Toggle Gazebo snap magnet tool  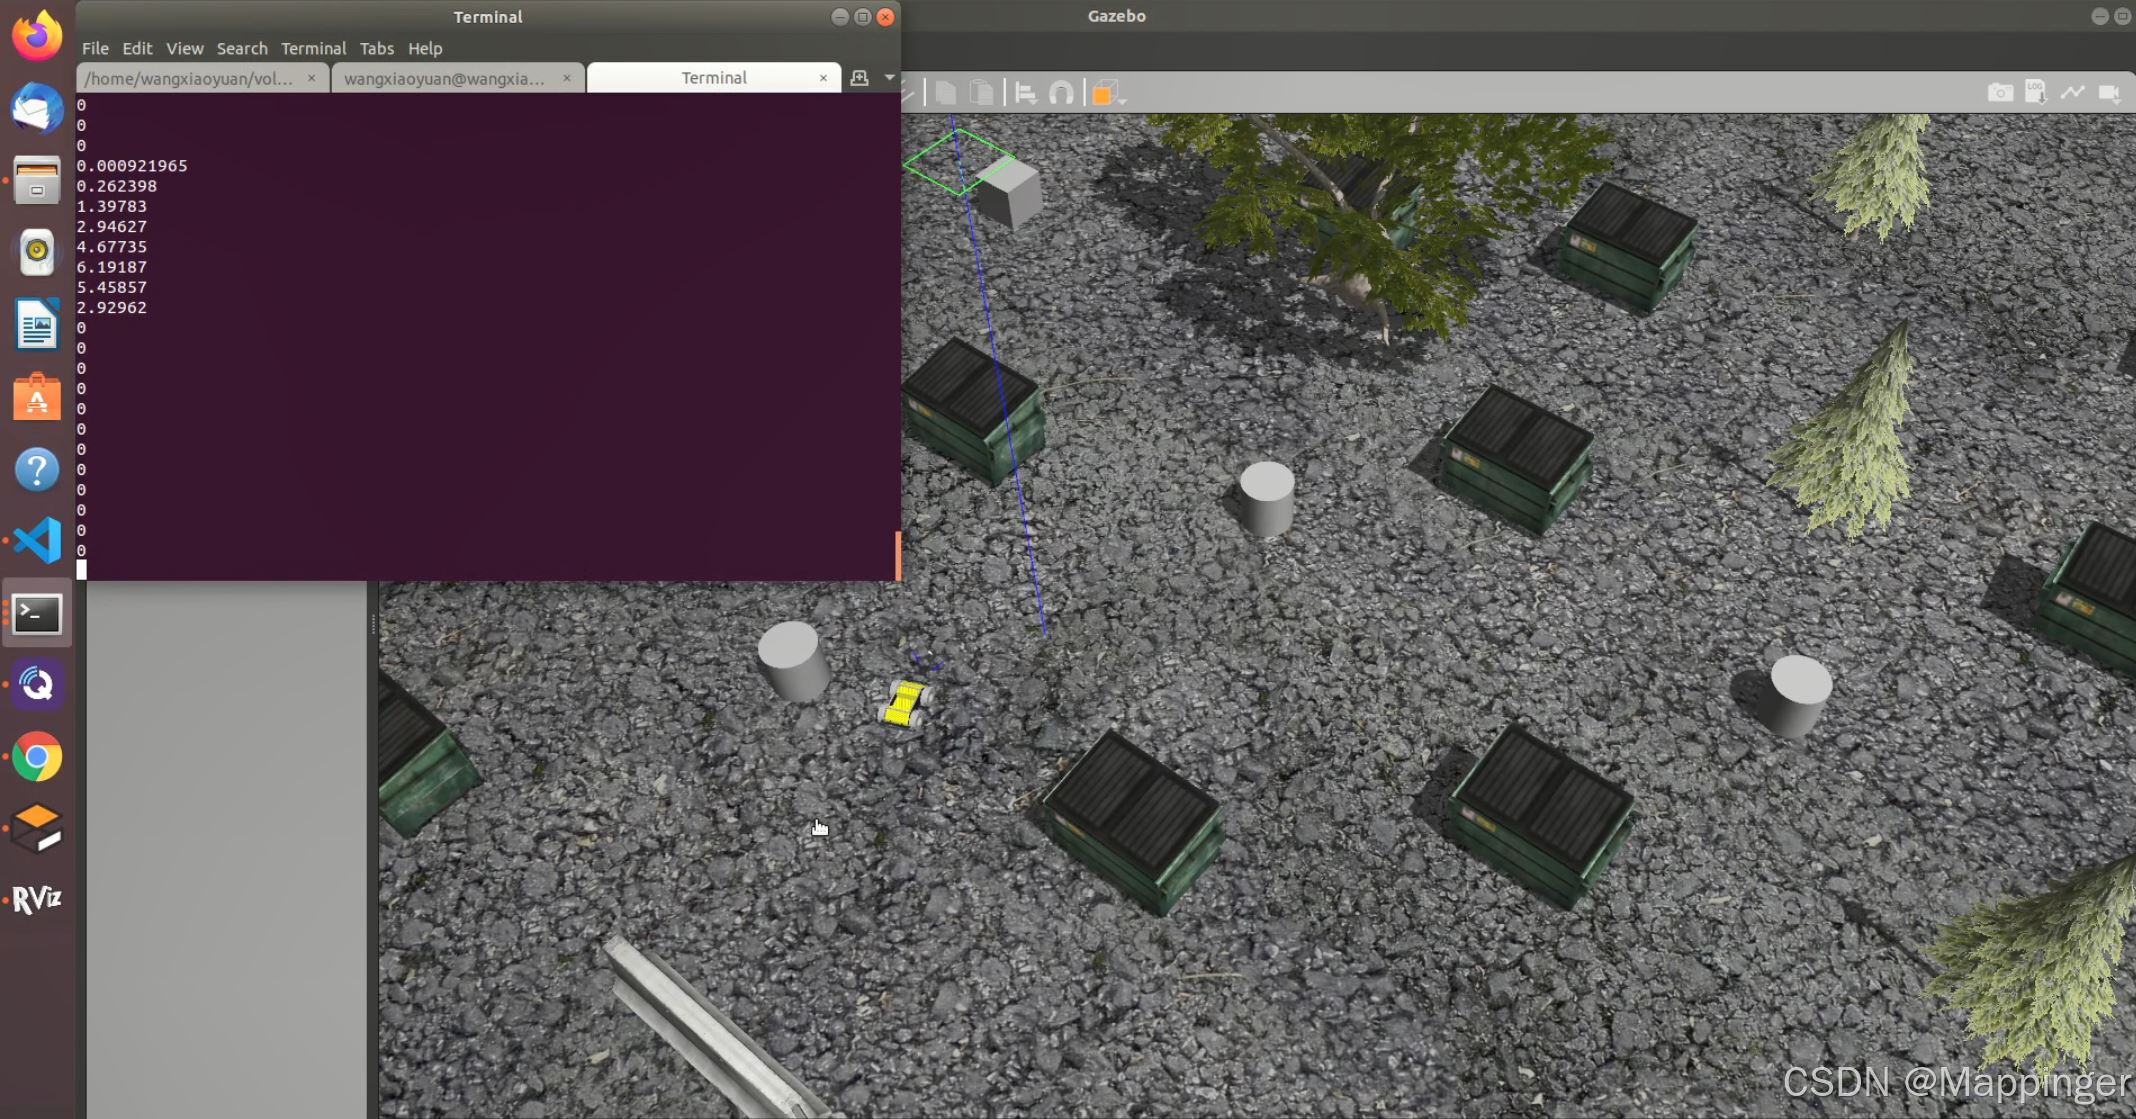(1061, 93)
